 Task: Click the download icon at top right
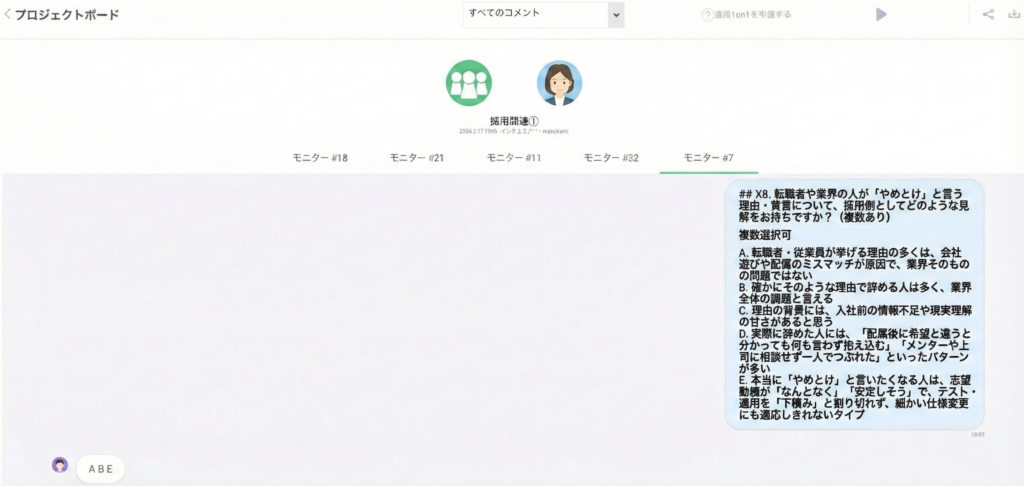coord(1013,14)
